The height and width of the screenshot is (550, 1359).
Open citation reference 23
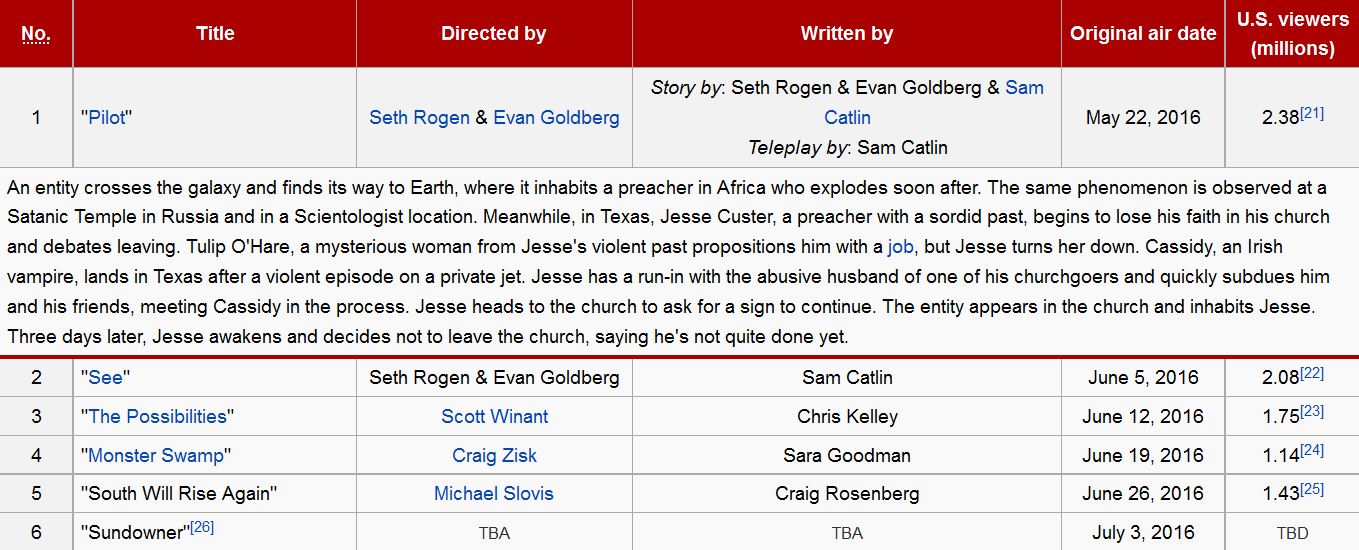click(x=1312, y=412)
